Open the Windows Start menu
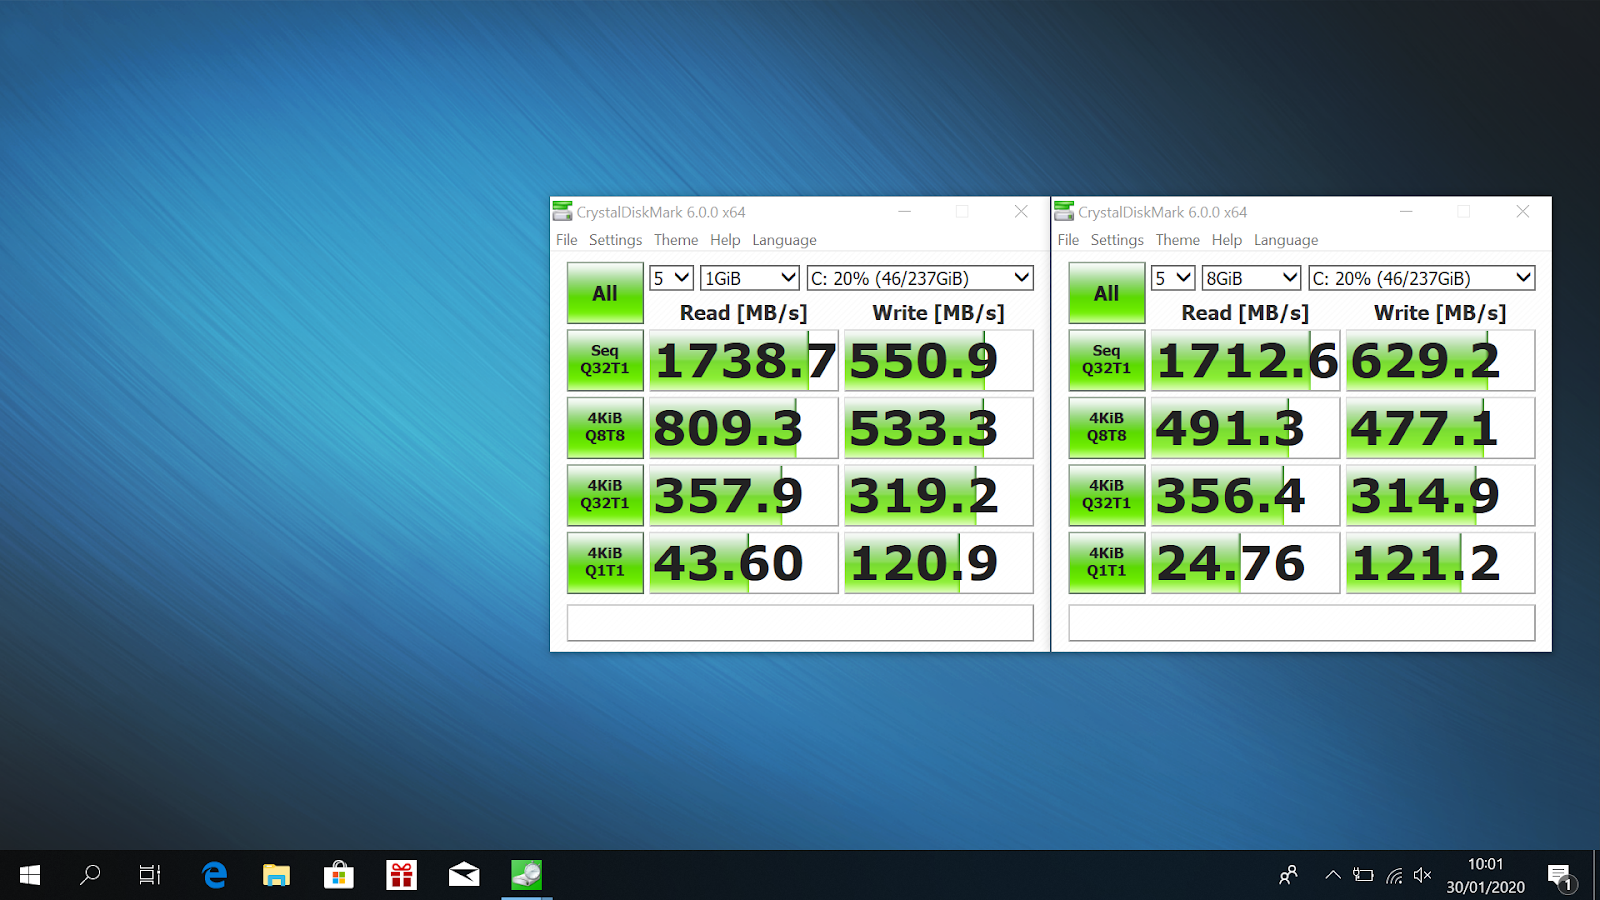Viewport: 1600px width, 900px height. point(30,875)
